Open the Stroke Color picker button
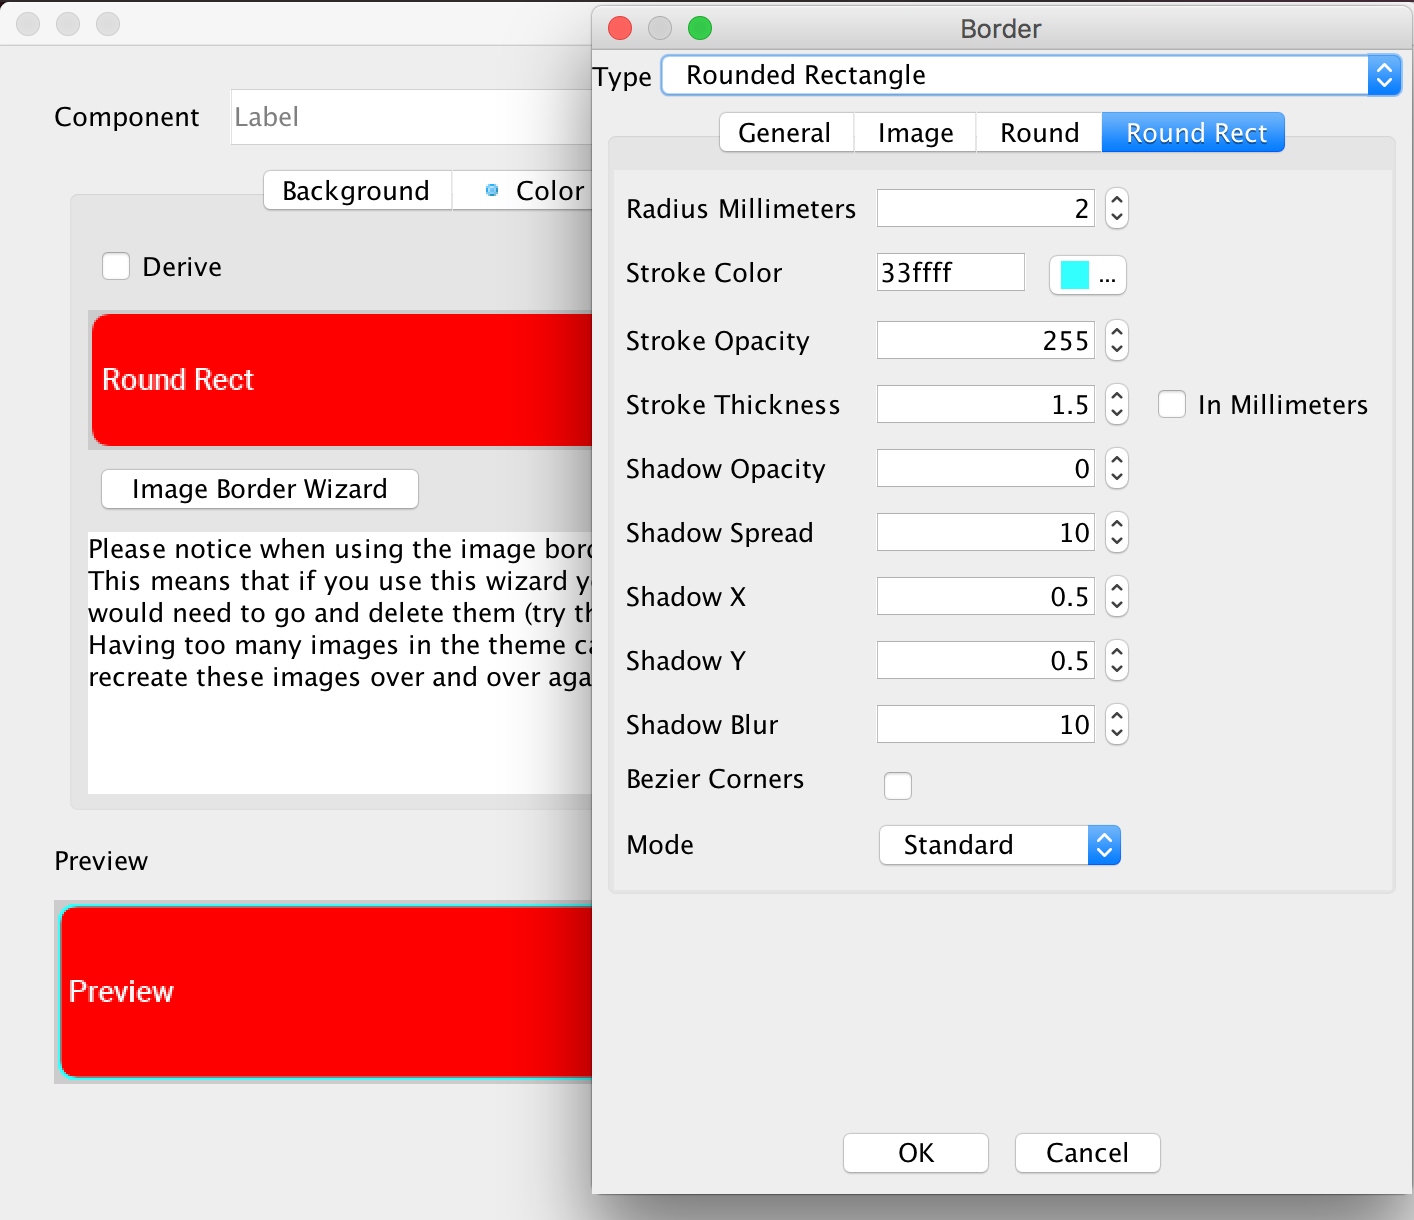1414x1220 pixels. [1087, 275]
